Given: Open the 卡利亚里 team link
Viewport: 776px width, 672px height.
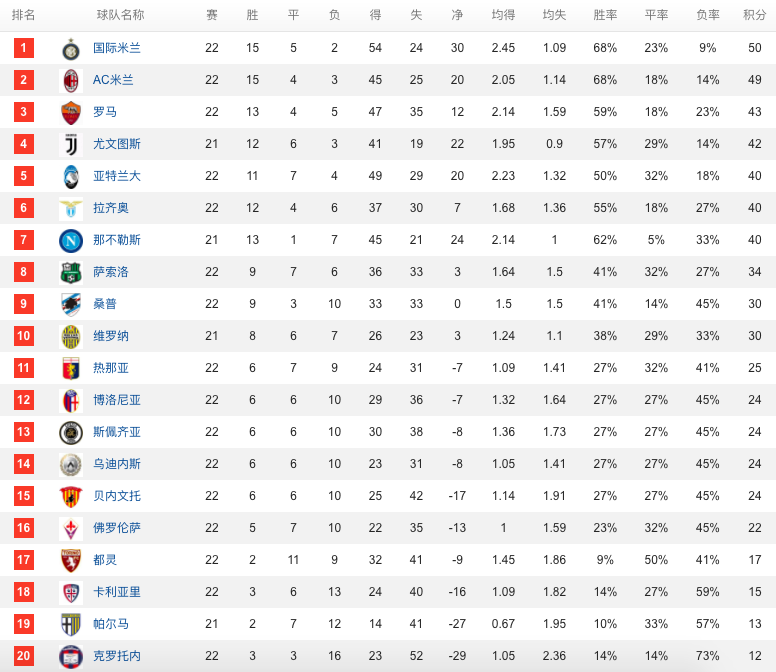Looking at the screenshot, I should (117, 592).
